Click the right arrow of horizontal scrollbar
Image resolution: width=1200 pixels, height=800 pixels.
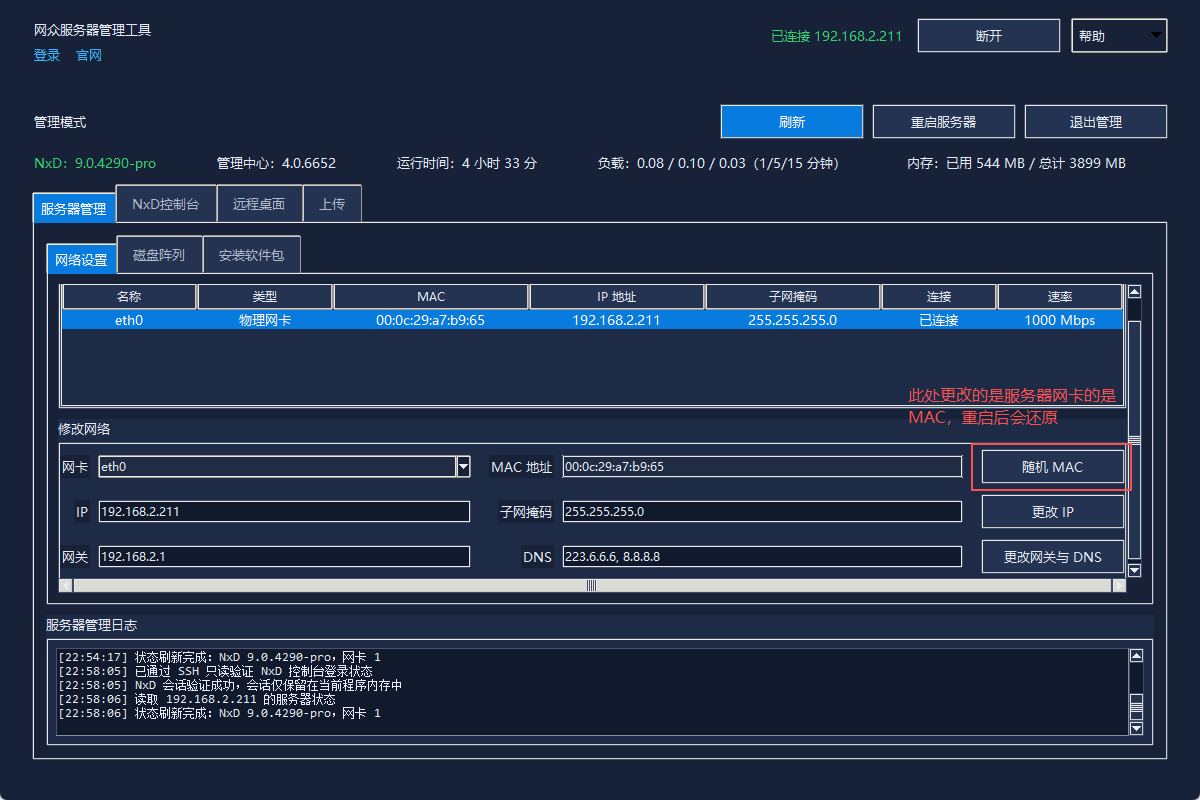click(x=1118, y=585)
